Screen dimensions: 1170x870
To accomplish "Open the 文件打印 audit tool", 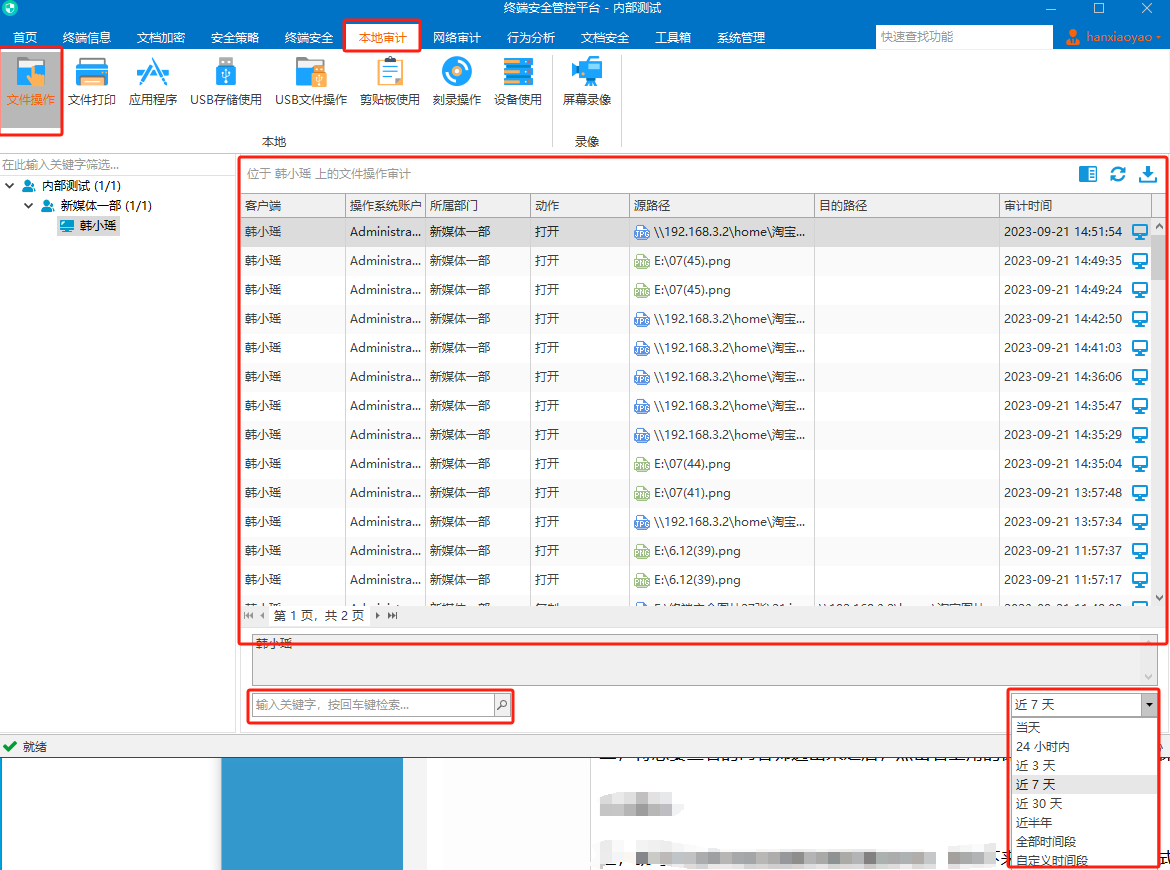I will coord(92,82).
